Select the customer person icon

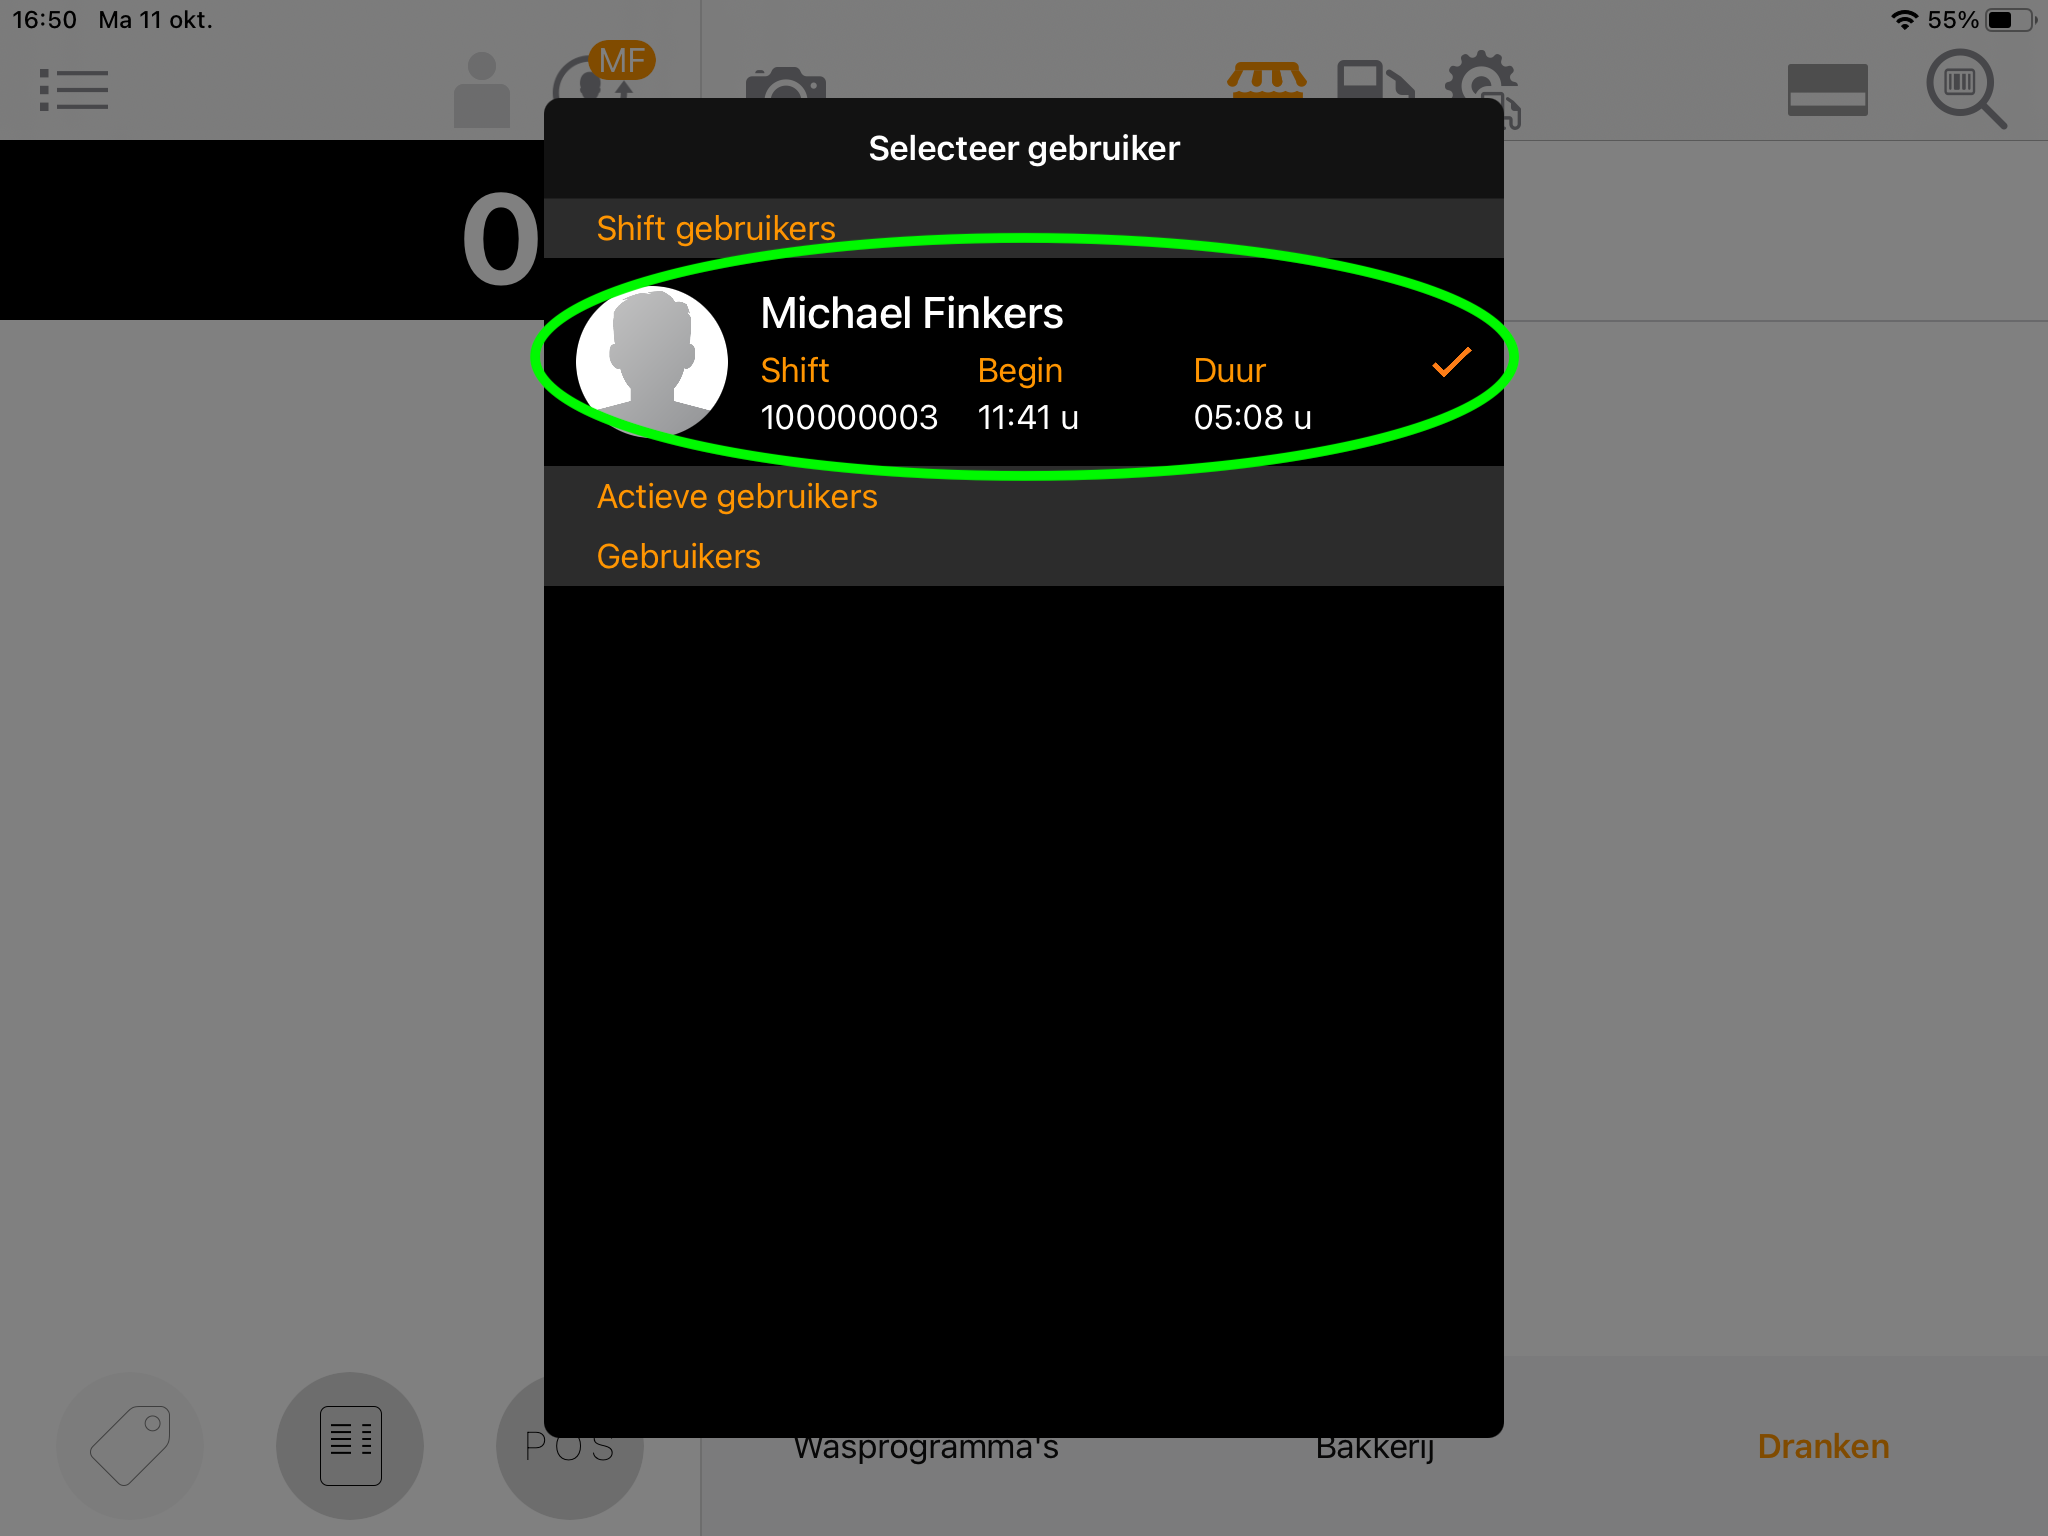pos(482,90)
